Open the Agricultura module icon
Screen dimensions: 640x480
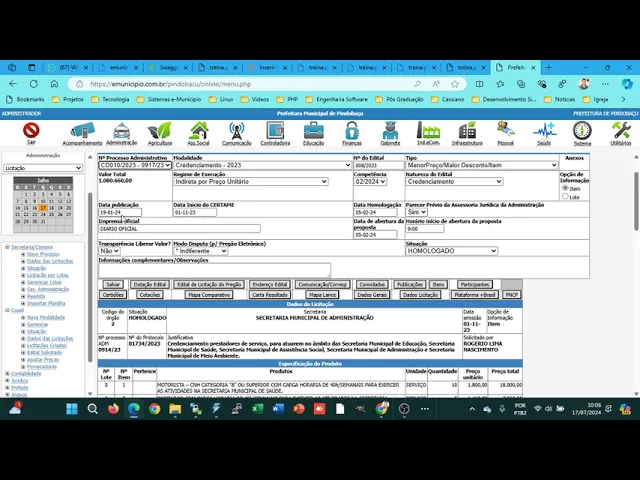click(x=160, y=131)
